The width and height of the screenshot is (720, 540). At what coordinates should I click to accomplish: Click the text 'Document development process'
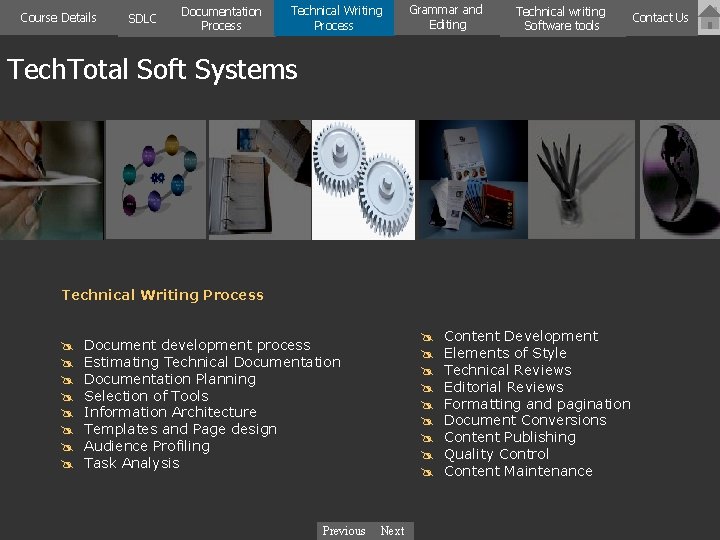pos(197,345)
